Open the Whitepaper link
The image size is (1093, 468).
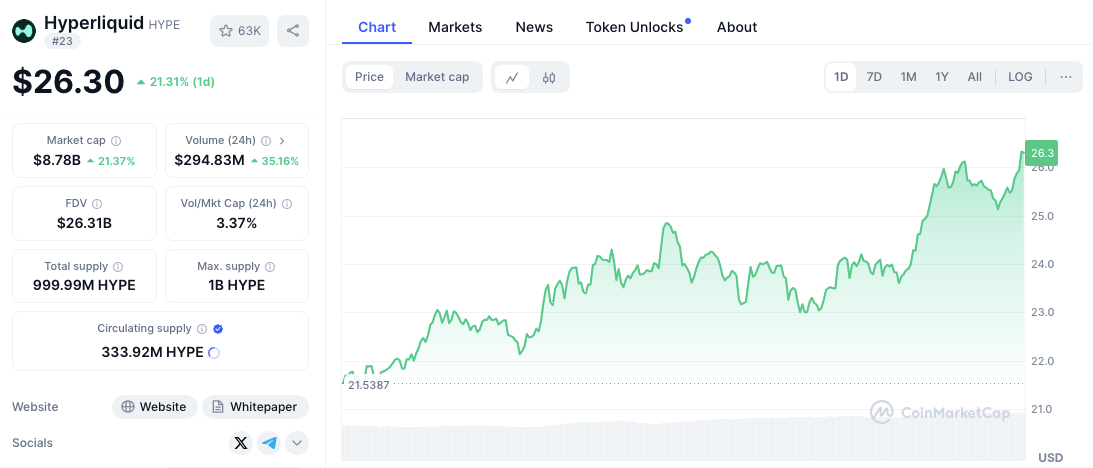tap(255, 407)
